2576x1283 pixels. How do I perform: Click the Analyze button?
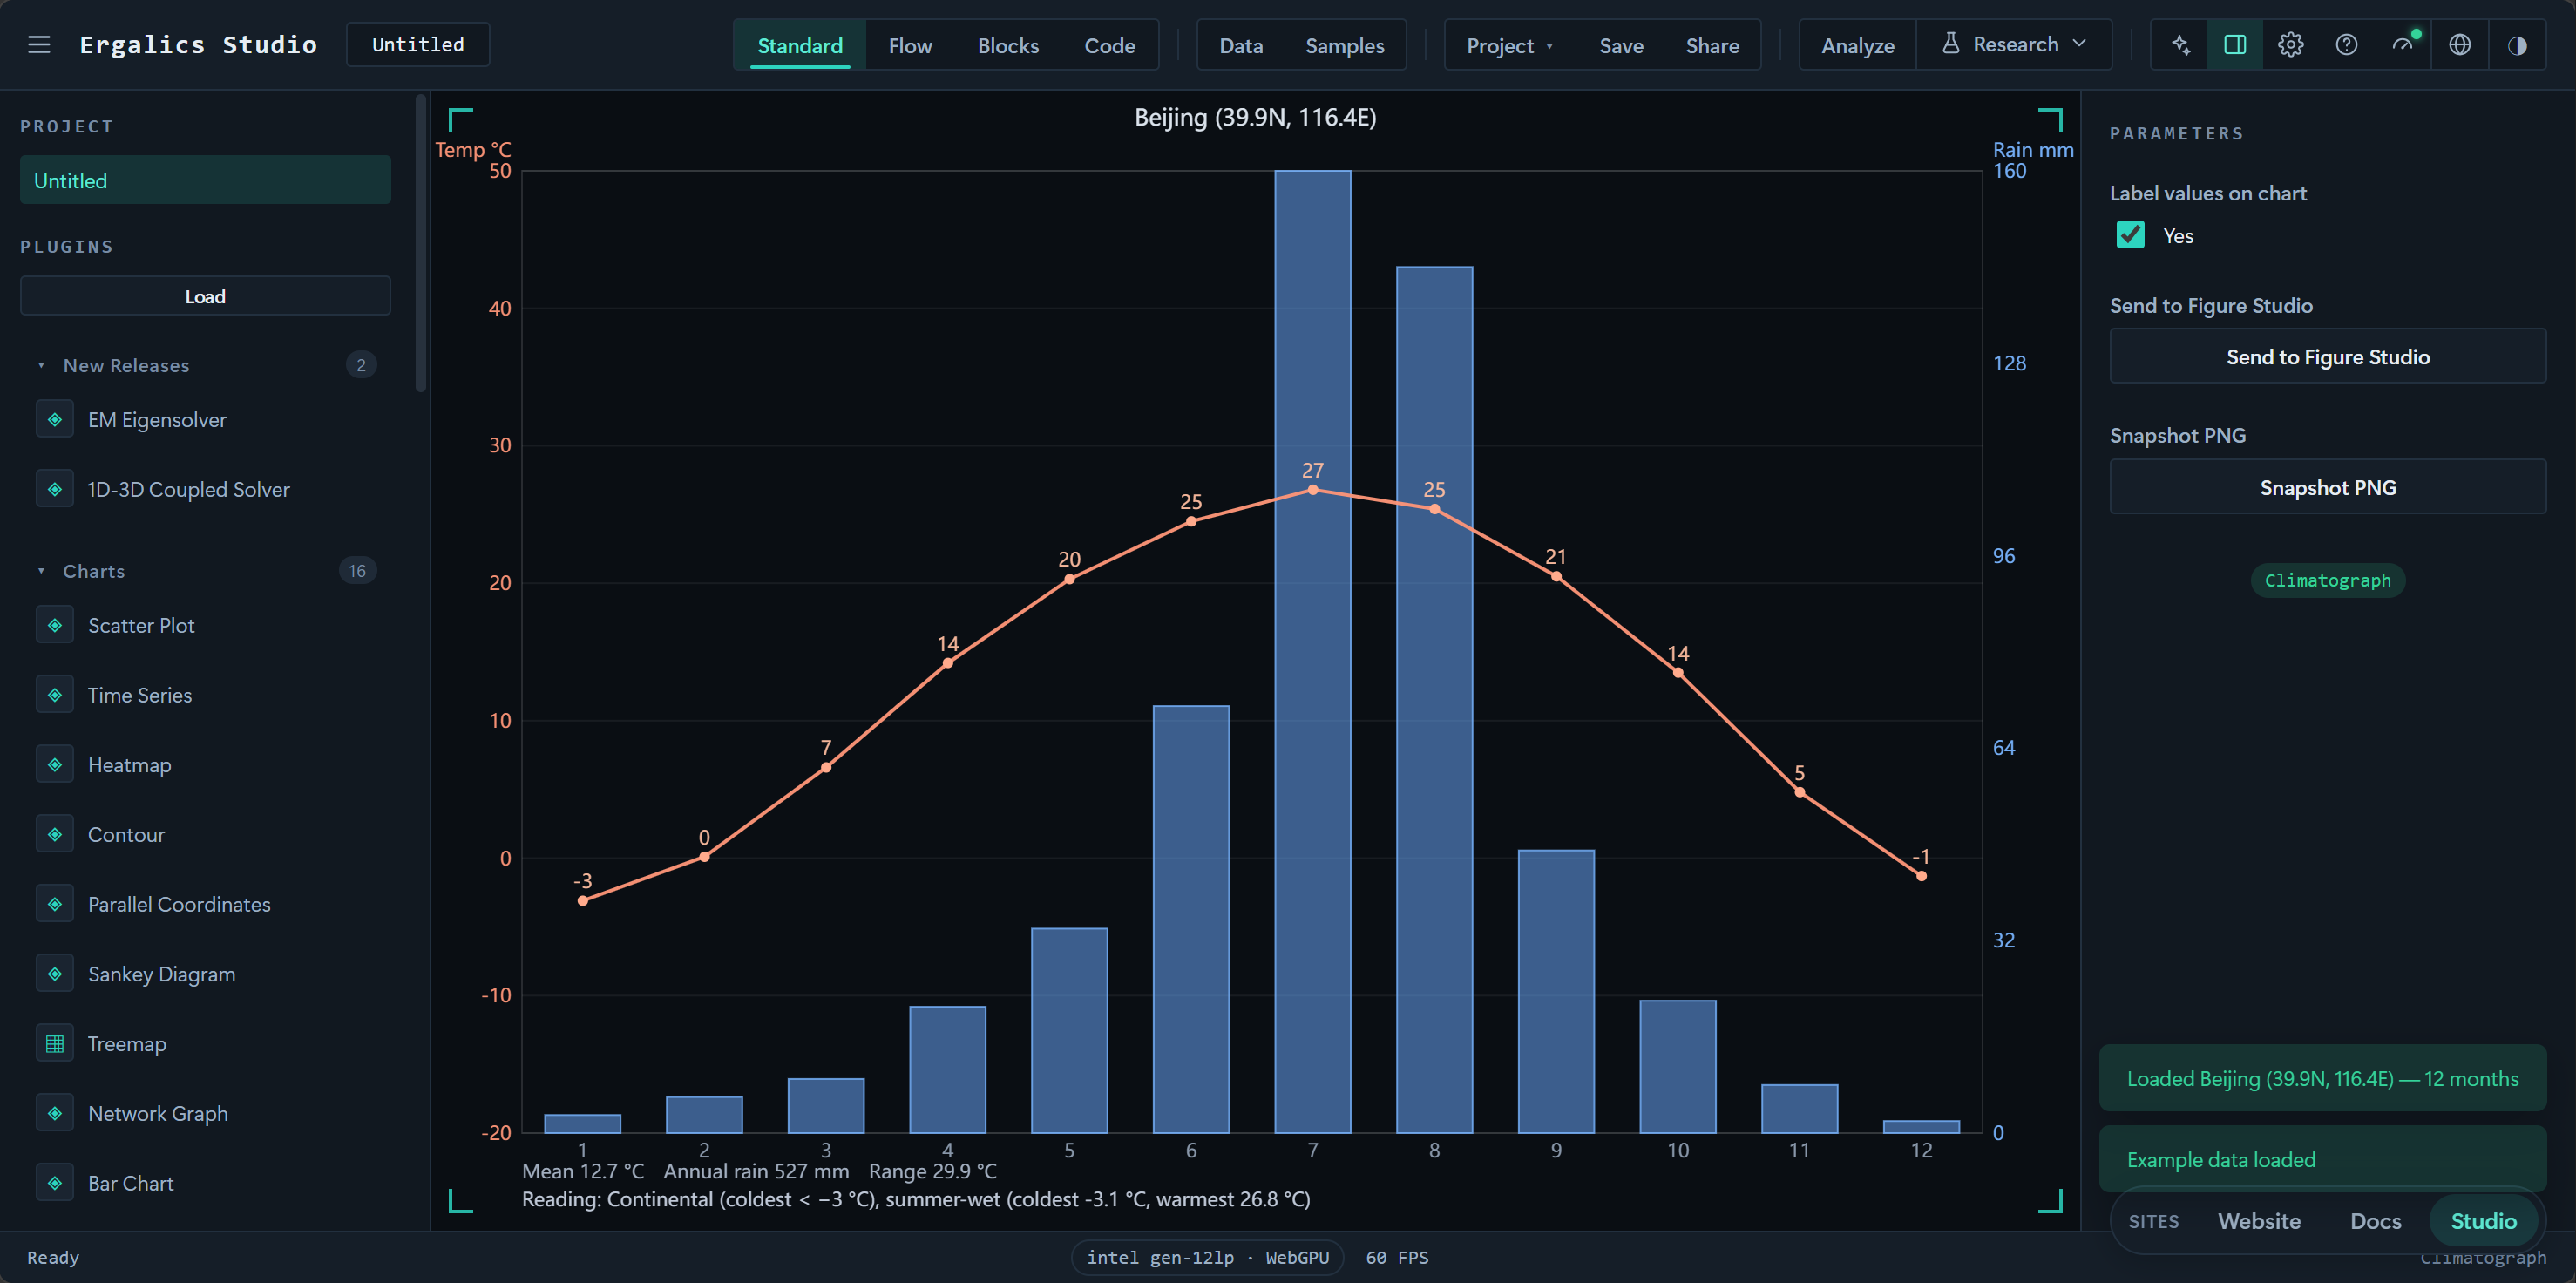[1857, 45]
